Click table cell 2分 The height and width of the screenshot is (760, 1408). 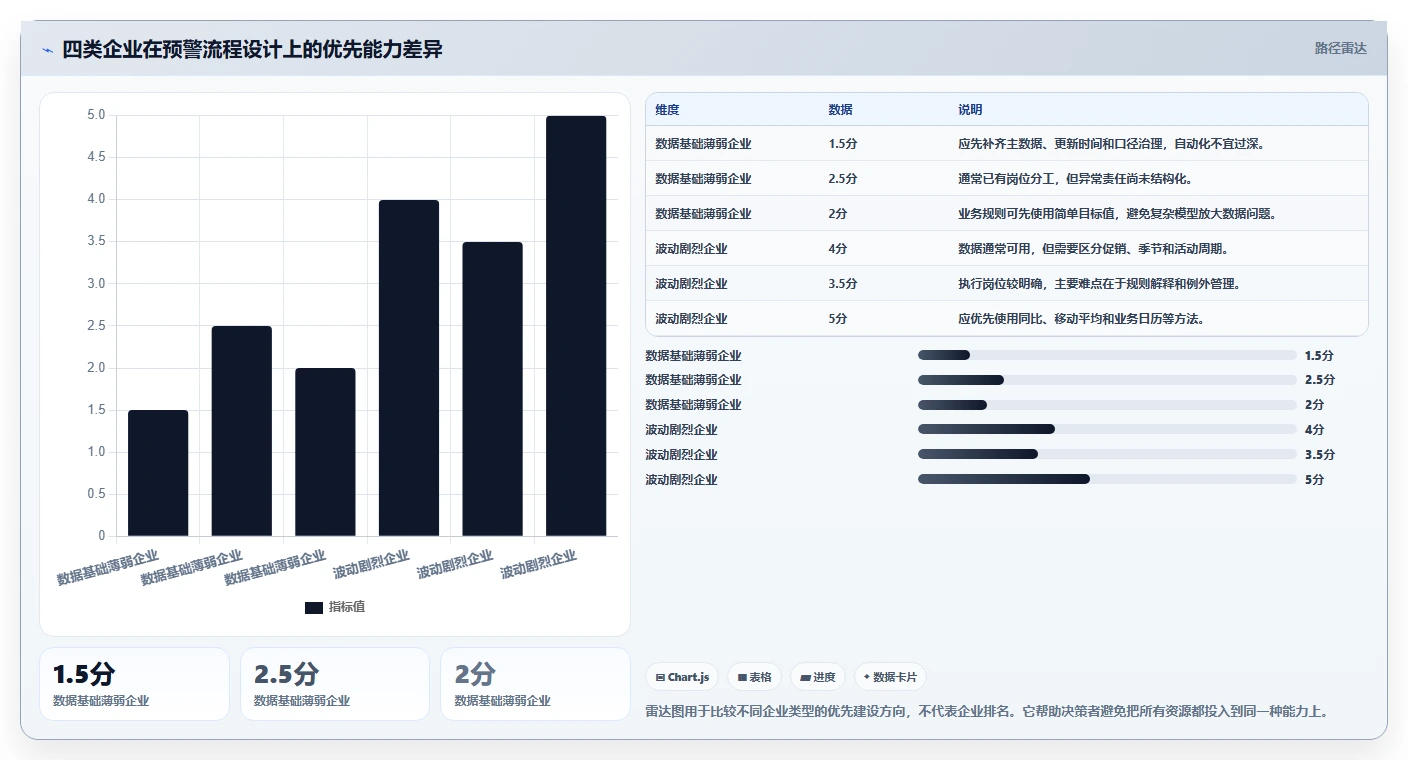pos(838,214)
